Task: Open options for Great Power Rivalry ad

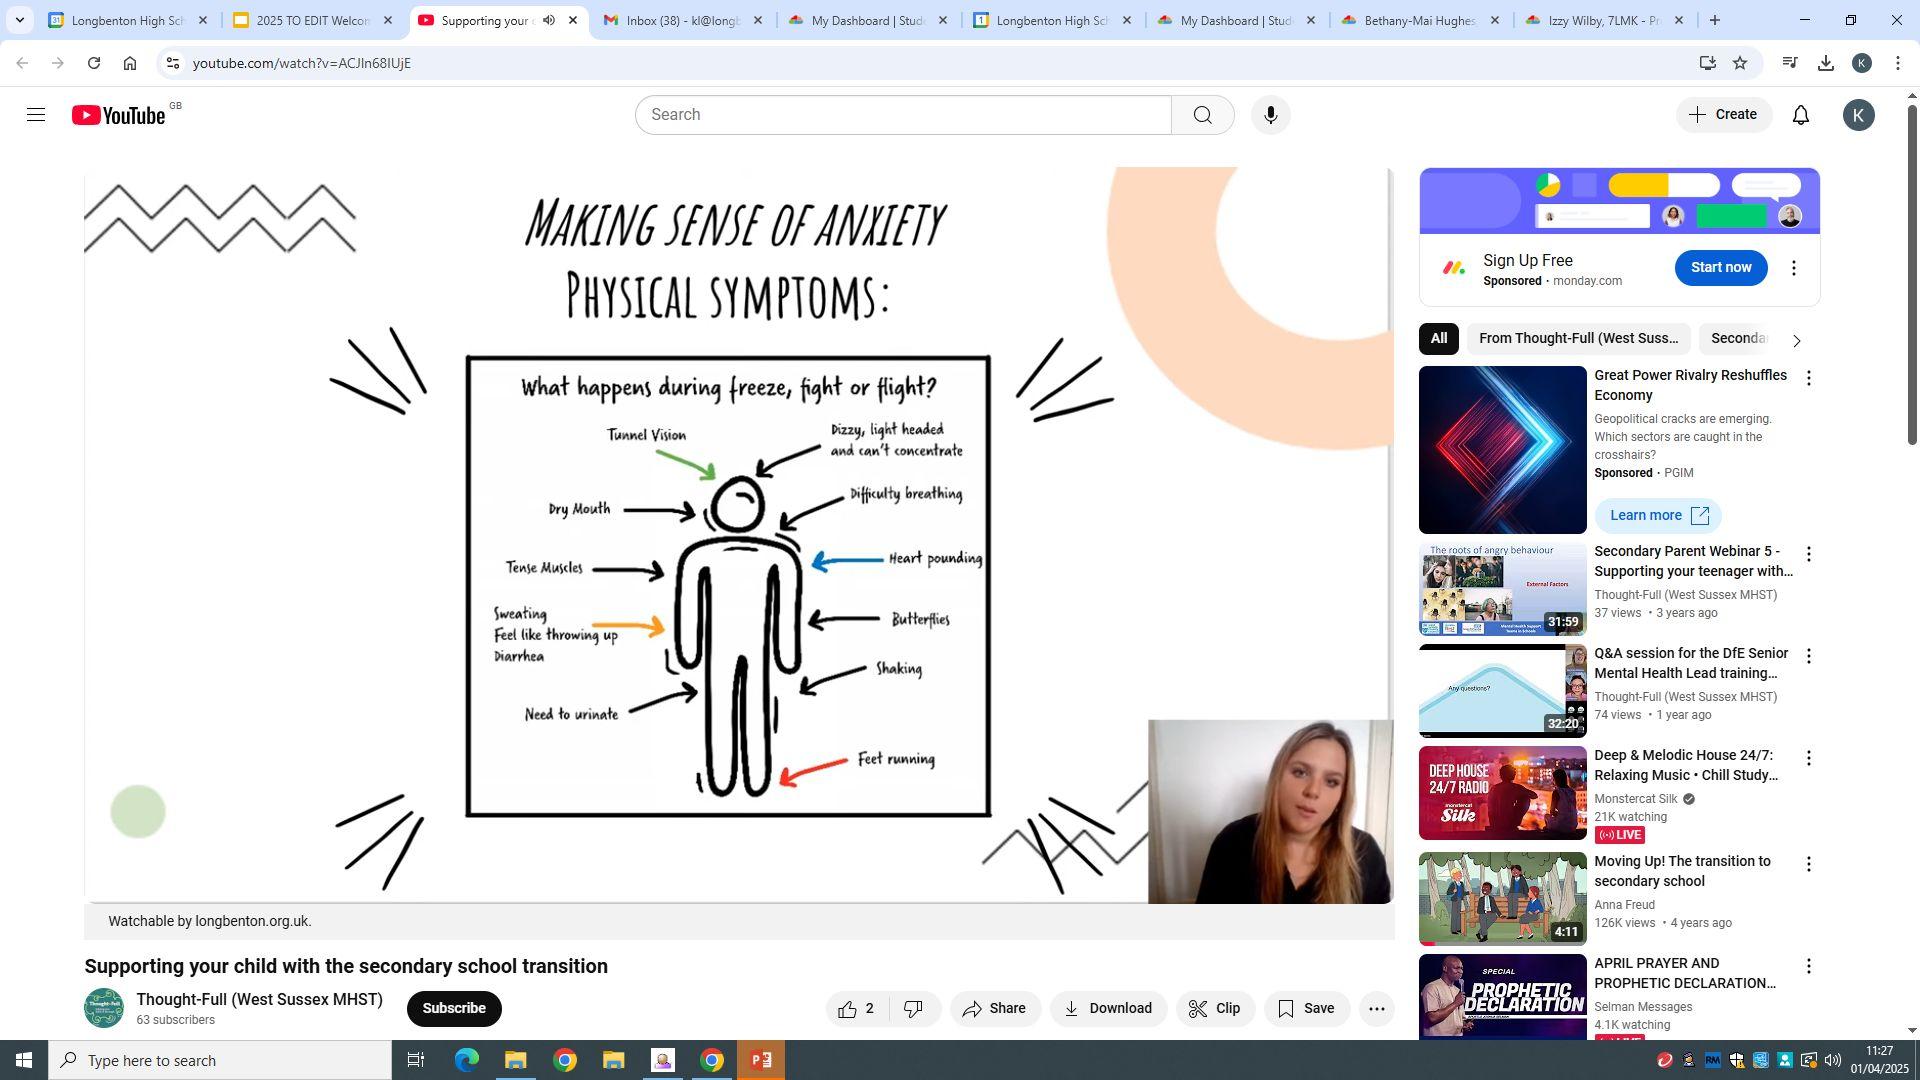Action: (1807, 378)
